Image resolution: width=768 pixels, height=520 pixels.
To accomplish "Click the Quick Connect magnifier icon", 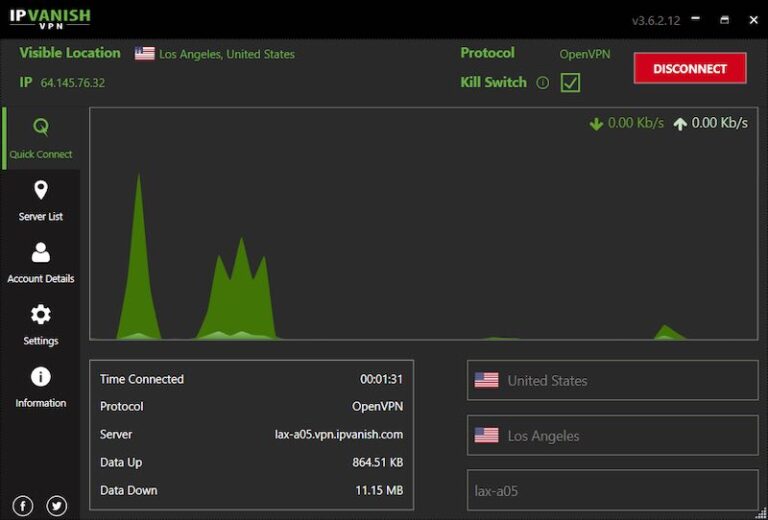I will coord(40,127).
